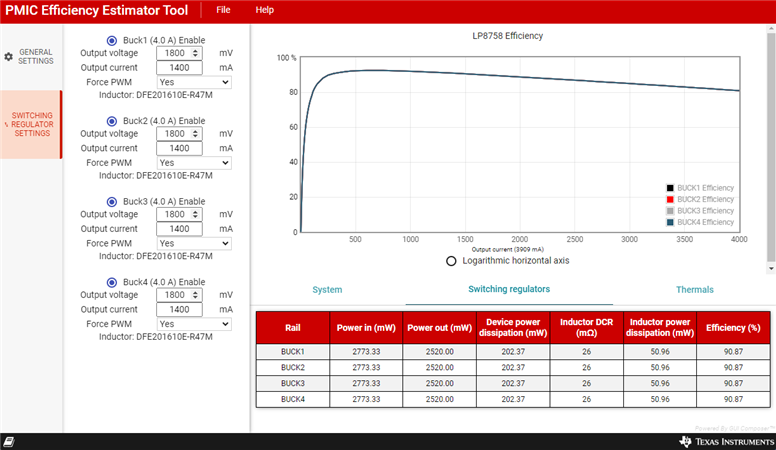Select the BUCK4 rail cell
The height and width of the screenshot is (450, 776).
coord(292,399)
